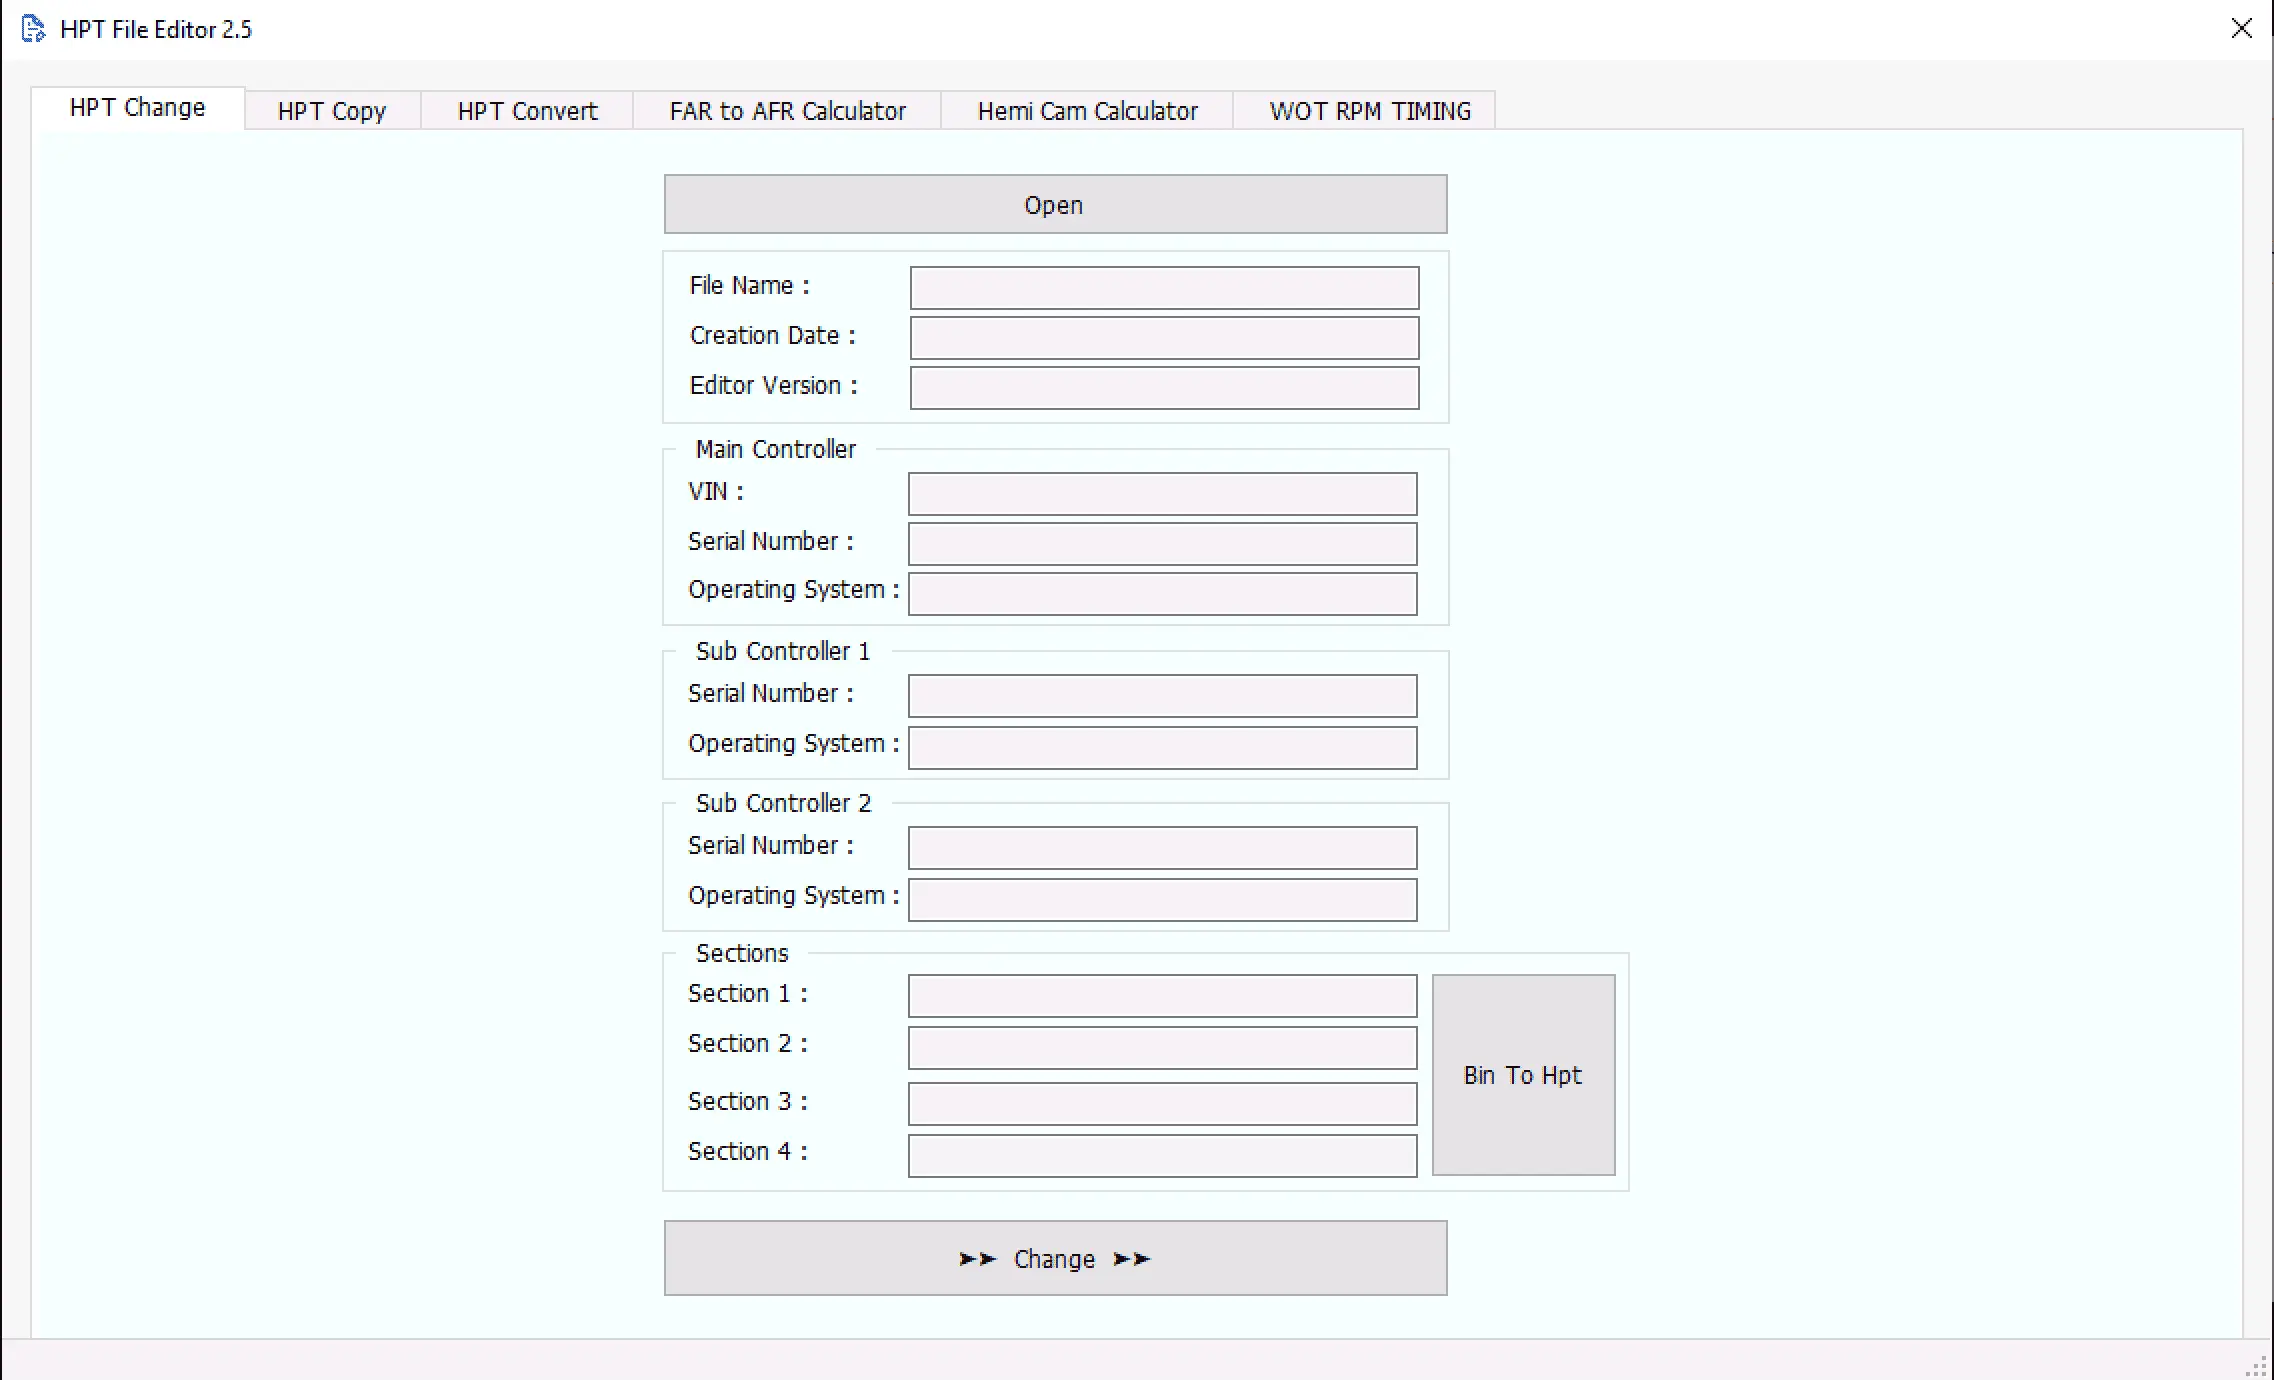Image resolution: width=2274 pixels, height=1380 pixels.
Task: Select the HPT Change tab
Action: click(x=137, y=108)
